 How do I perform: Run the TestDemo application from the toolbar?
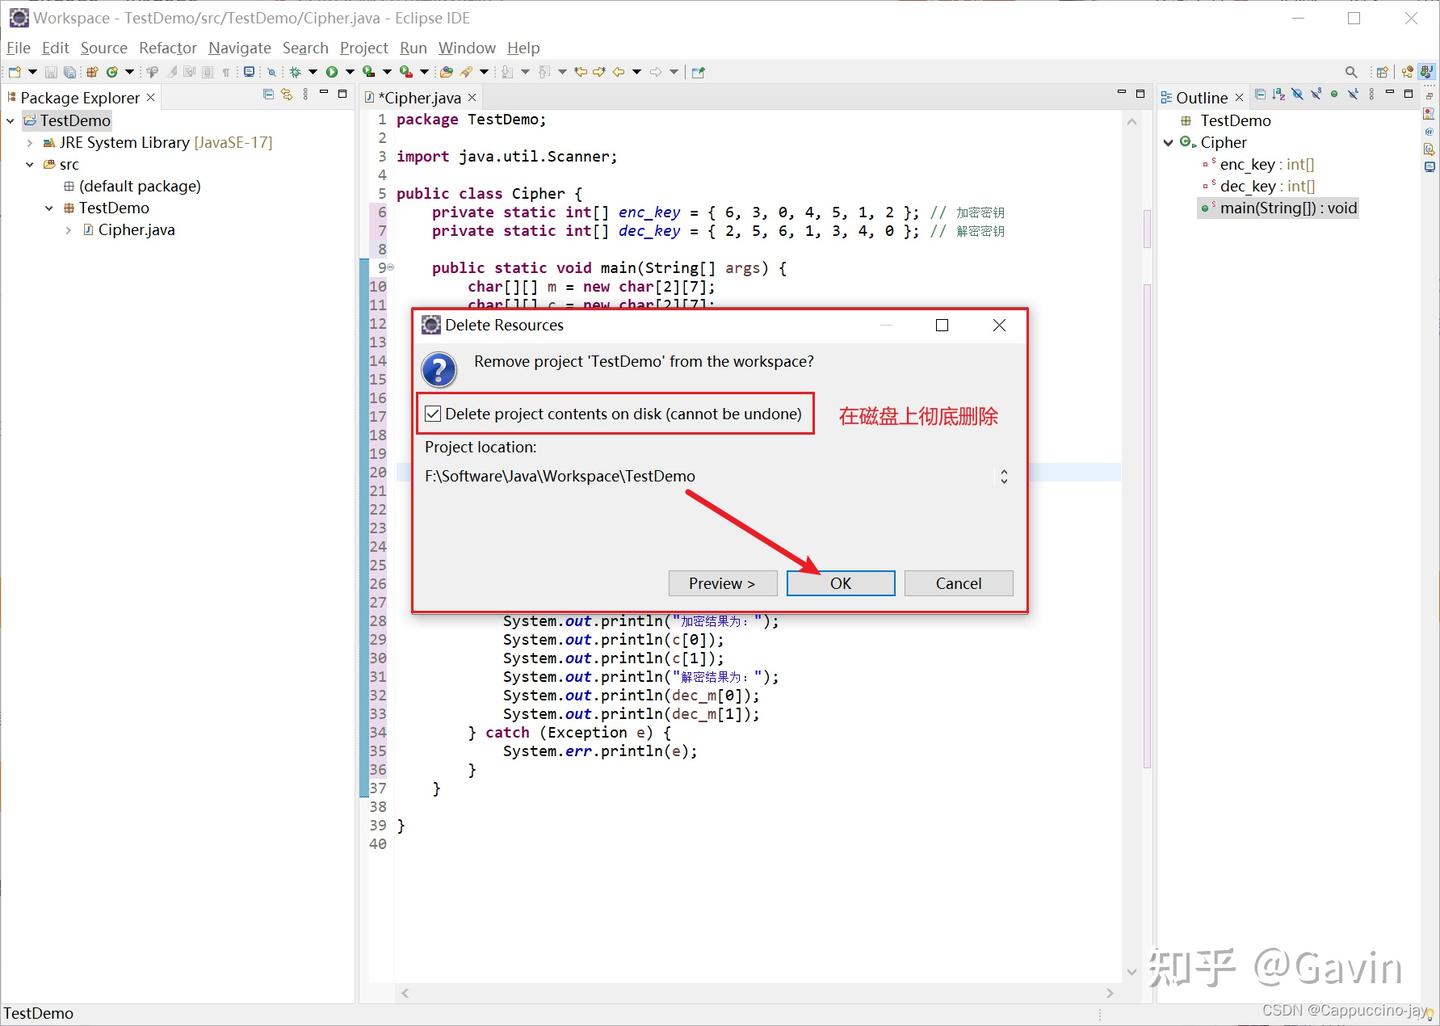coord(333,71)
